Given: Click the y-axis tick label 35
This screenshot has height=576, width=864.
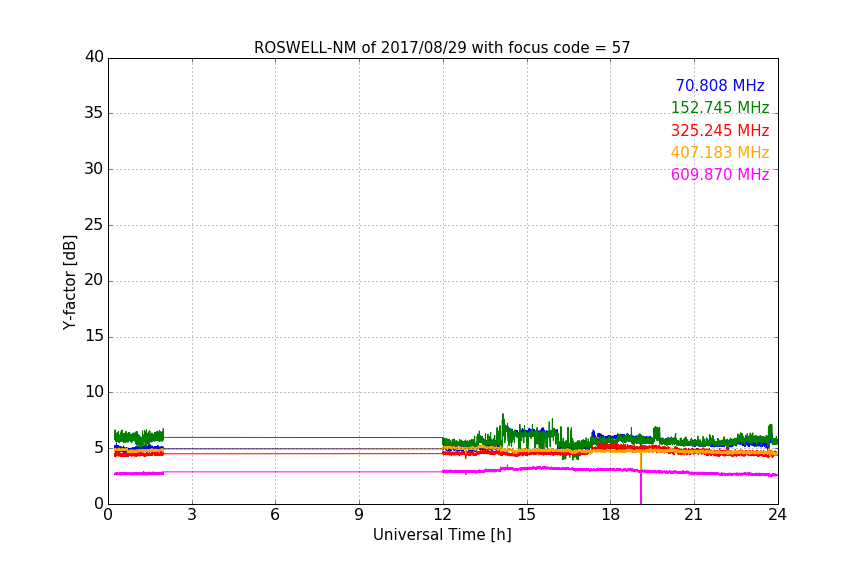Looking at the screenshot, I should click(94, 113).
